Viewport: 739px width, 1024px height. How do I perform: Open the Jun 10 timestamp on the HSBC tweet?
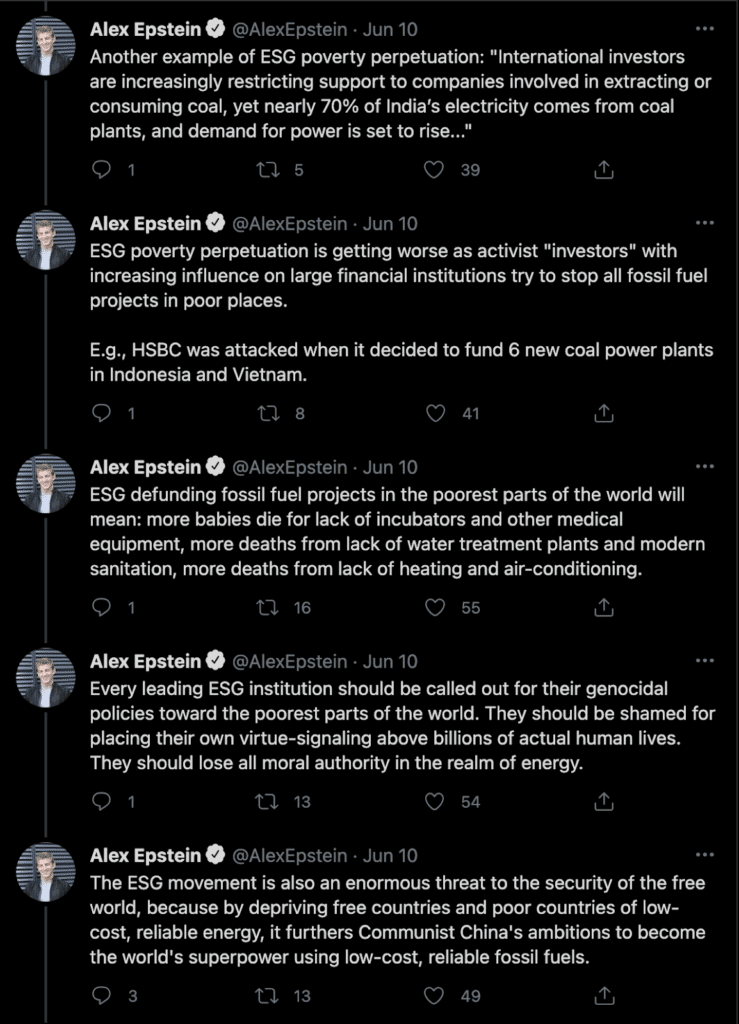pos(390,223)
